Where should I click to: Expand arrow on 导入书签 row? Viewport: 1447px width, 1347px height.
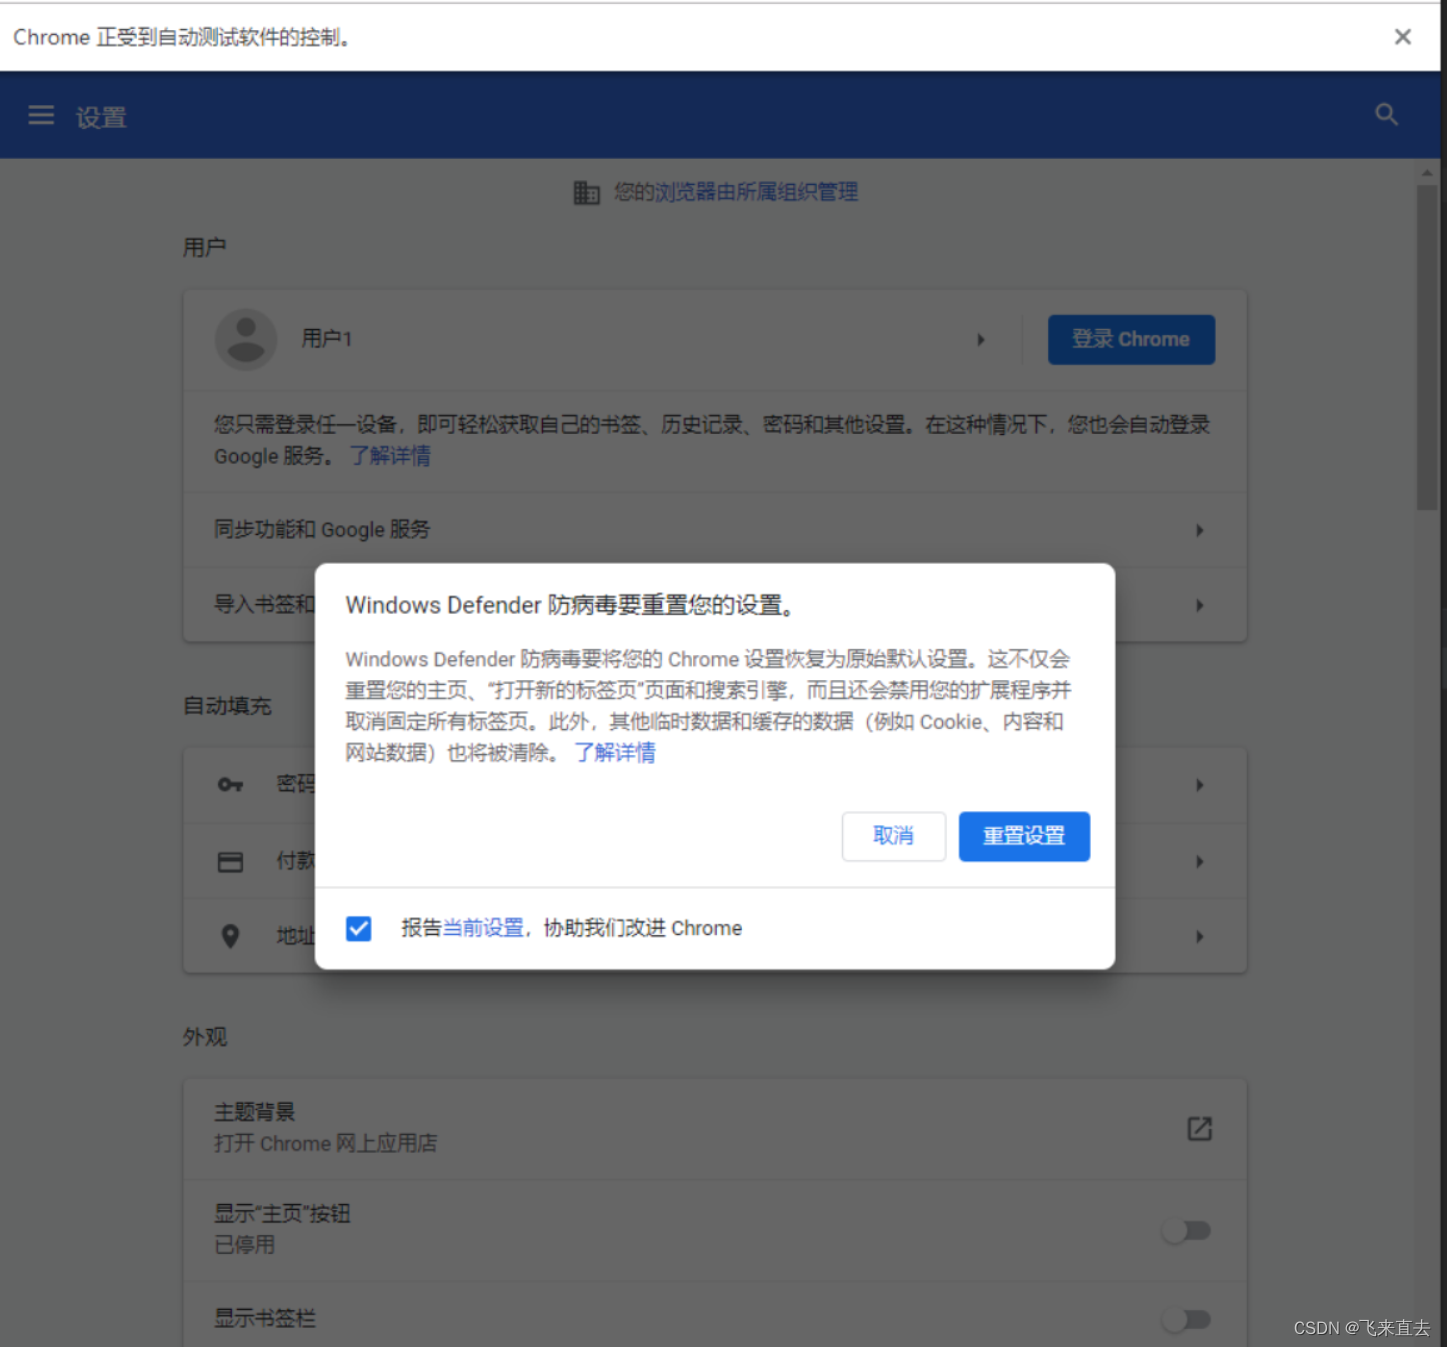1200,605
